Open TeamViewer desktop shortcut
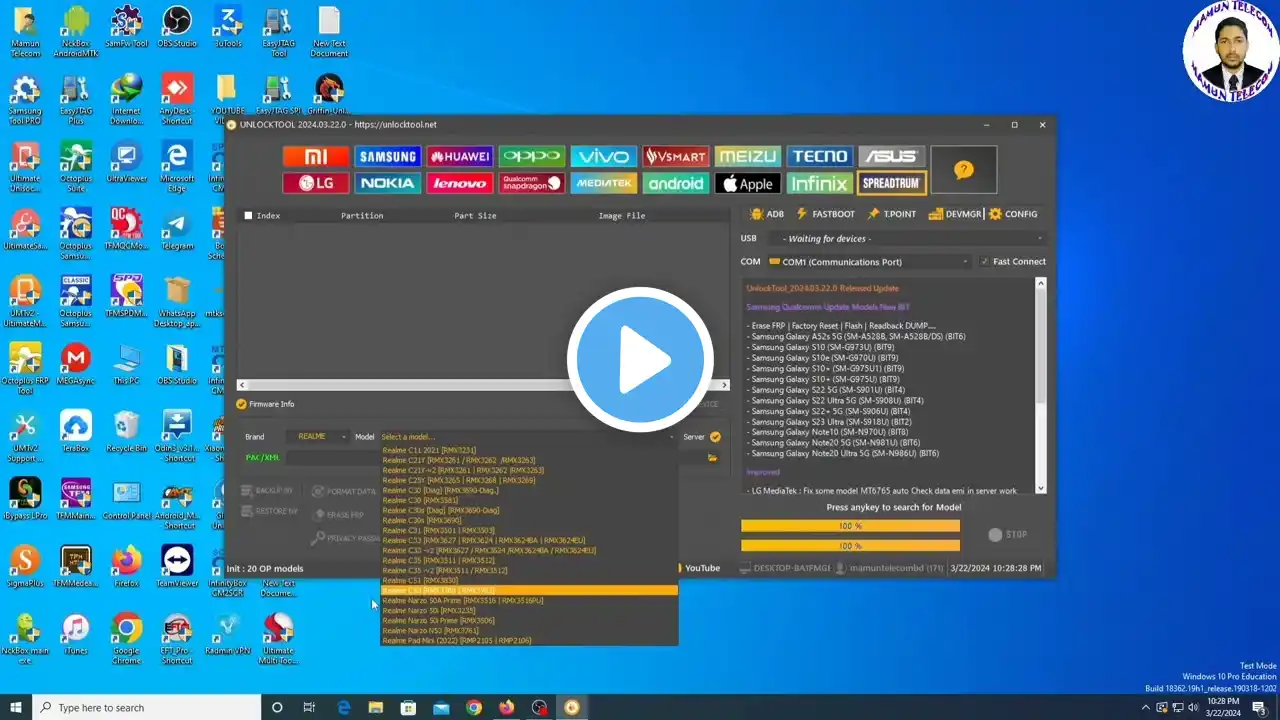The height and width of the screenshot is (720, 1280). pyautogui.click(x=177, y=565)
